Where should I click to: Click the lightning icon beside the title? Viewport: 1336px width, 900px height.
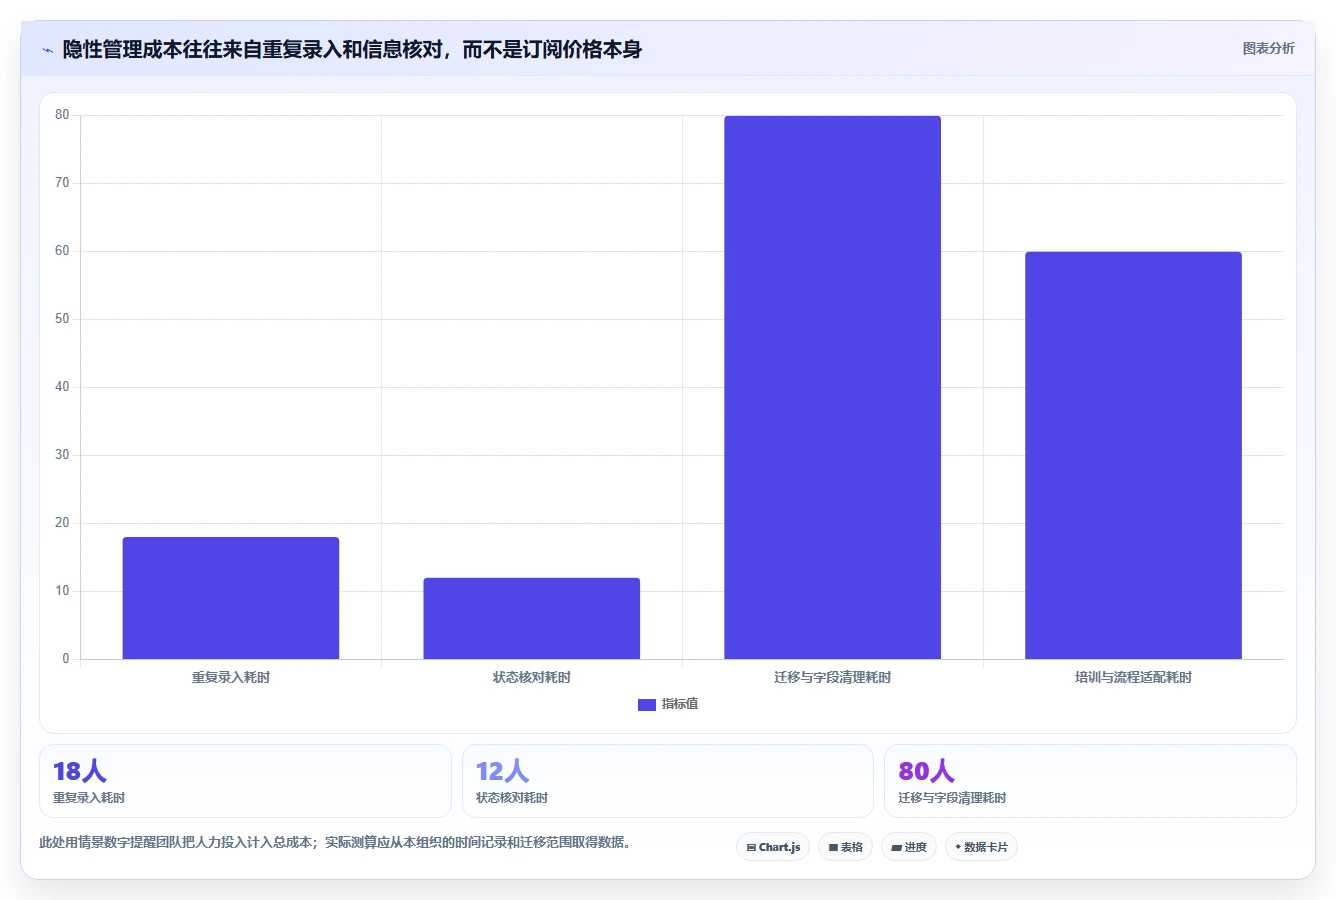(47, 50)
